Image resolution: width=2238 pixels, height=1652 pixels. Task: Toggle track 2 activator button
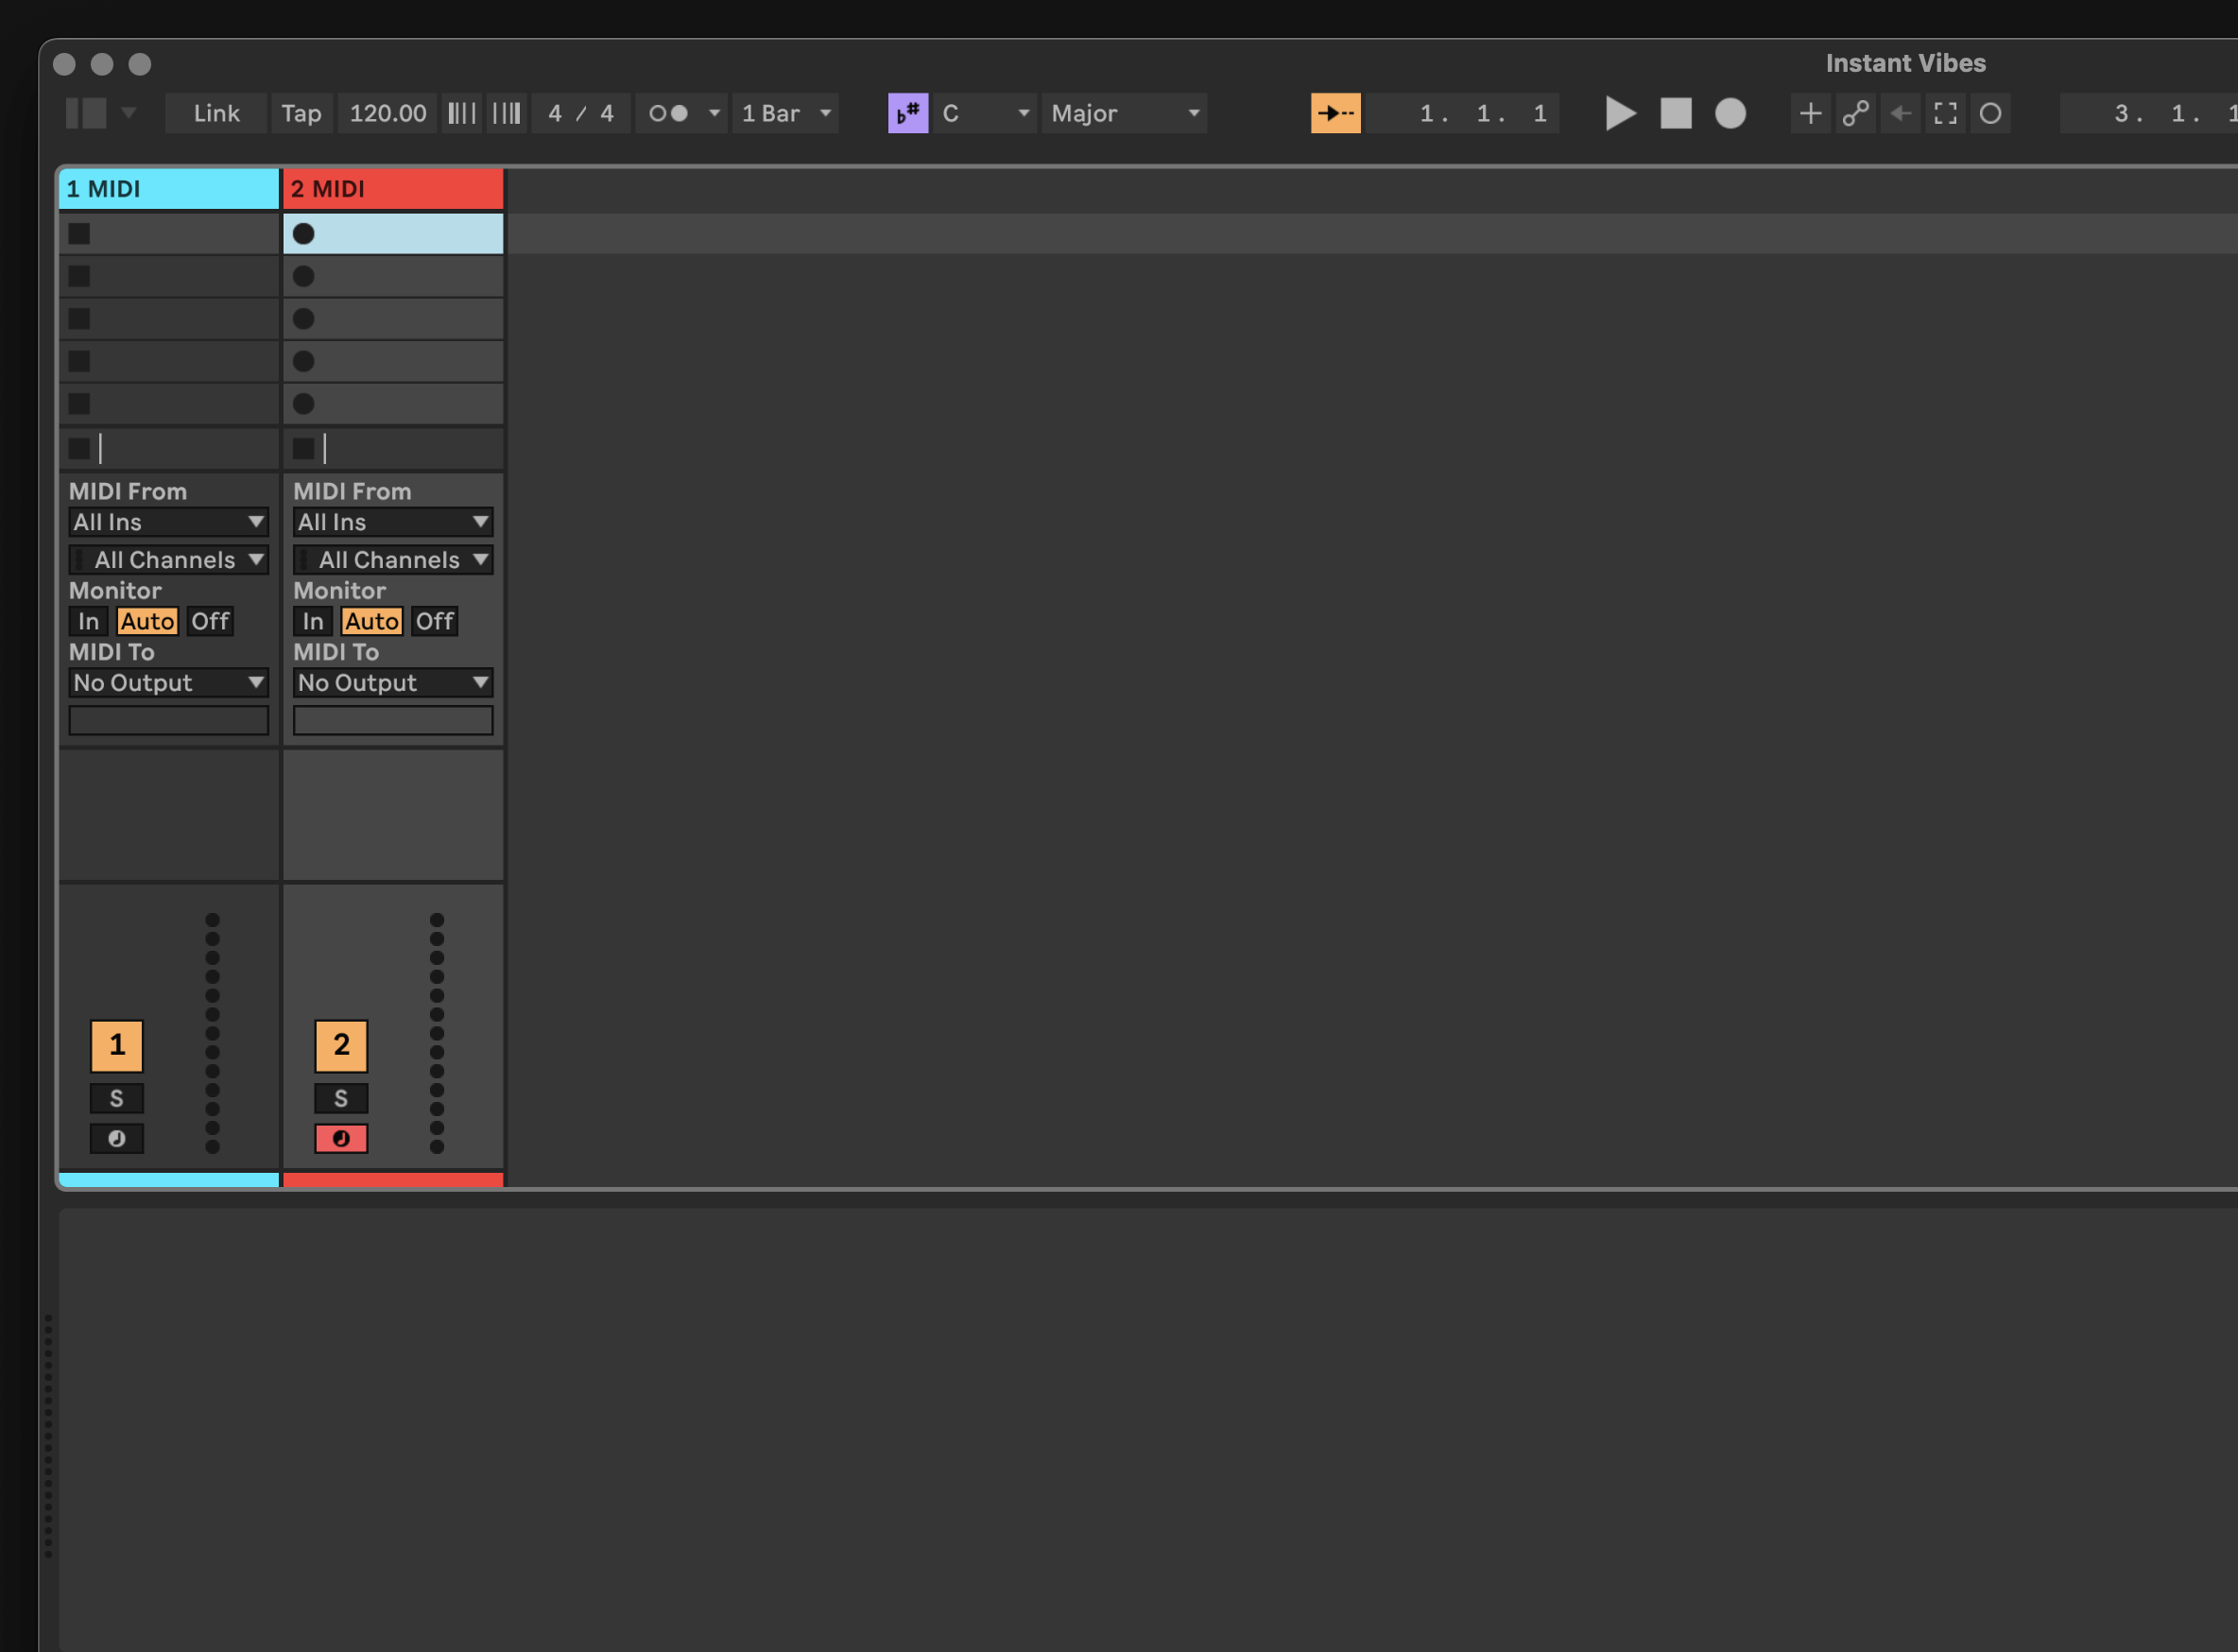coord(341,1046)
